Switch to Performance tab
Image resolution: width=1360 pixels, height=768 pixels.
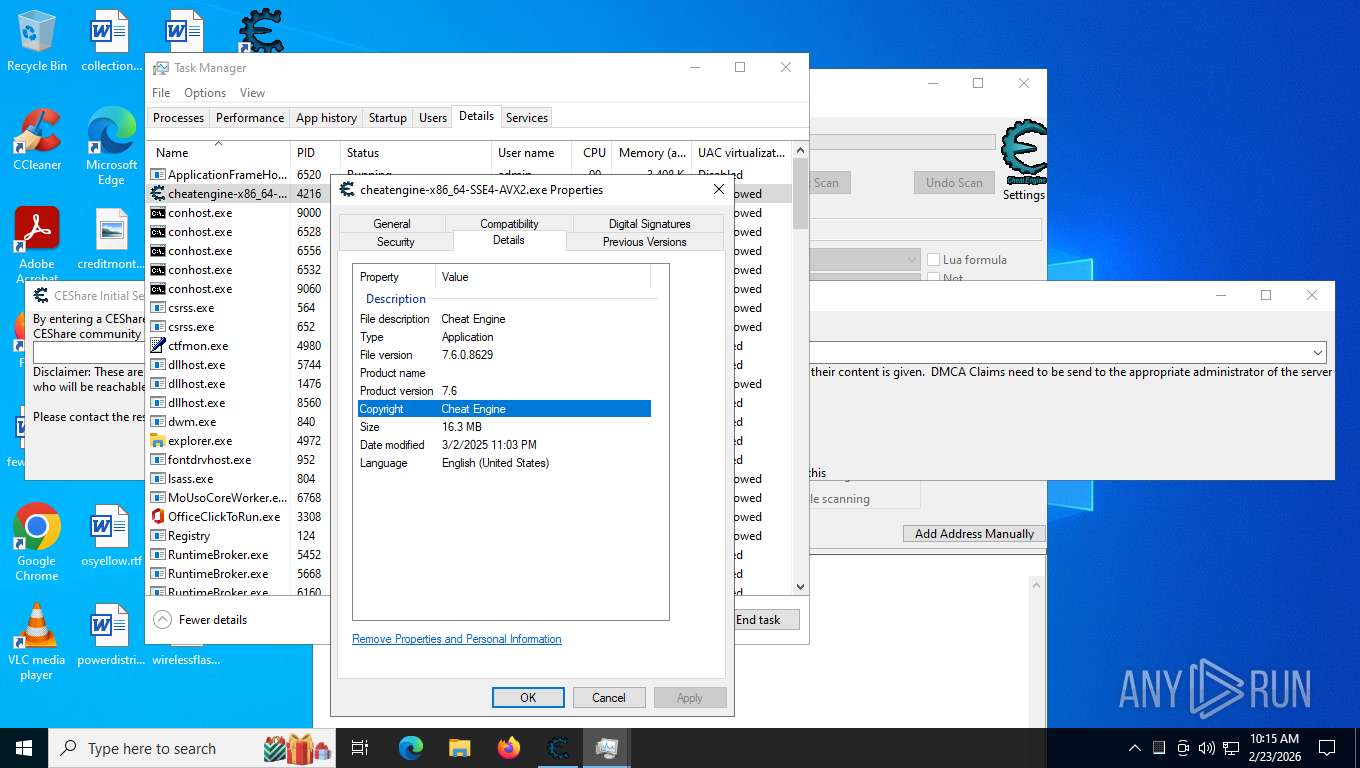point(250,118)
